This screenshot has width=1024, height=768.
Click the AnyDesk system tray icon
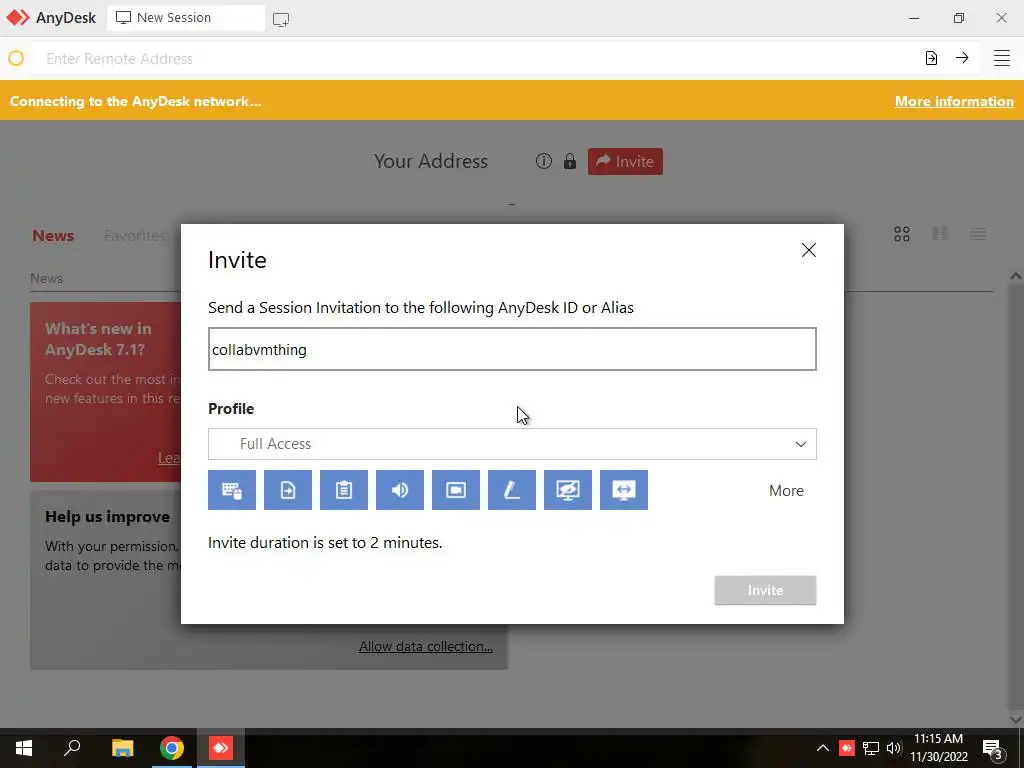point(846,748)
